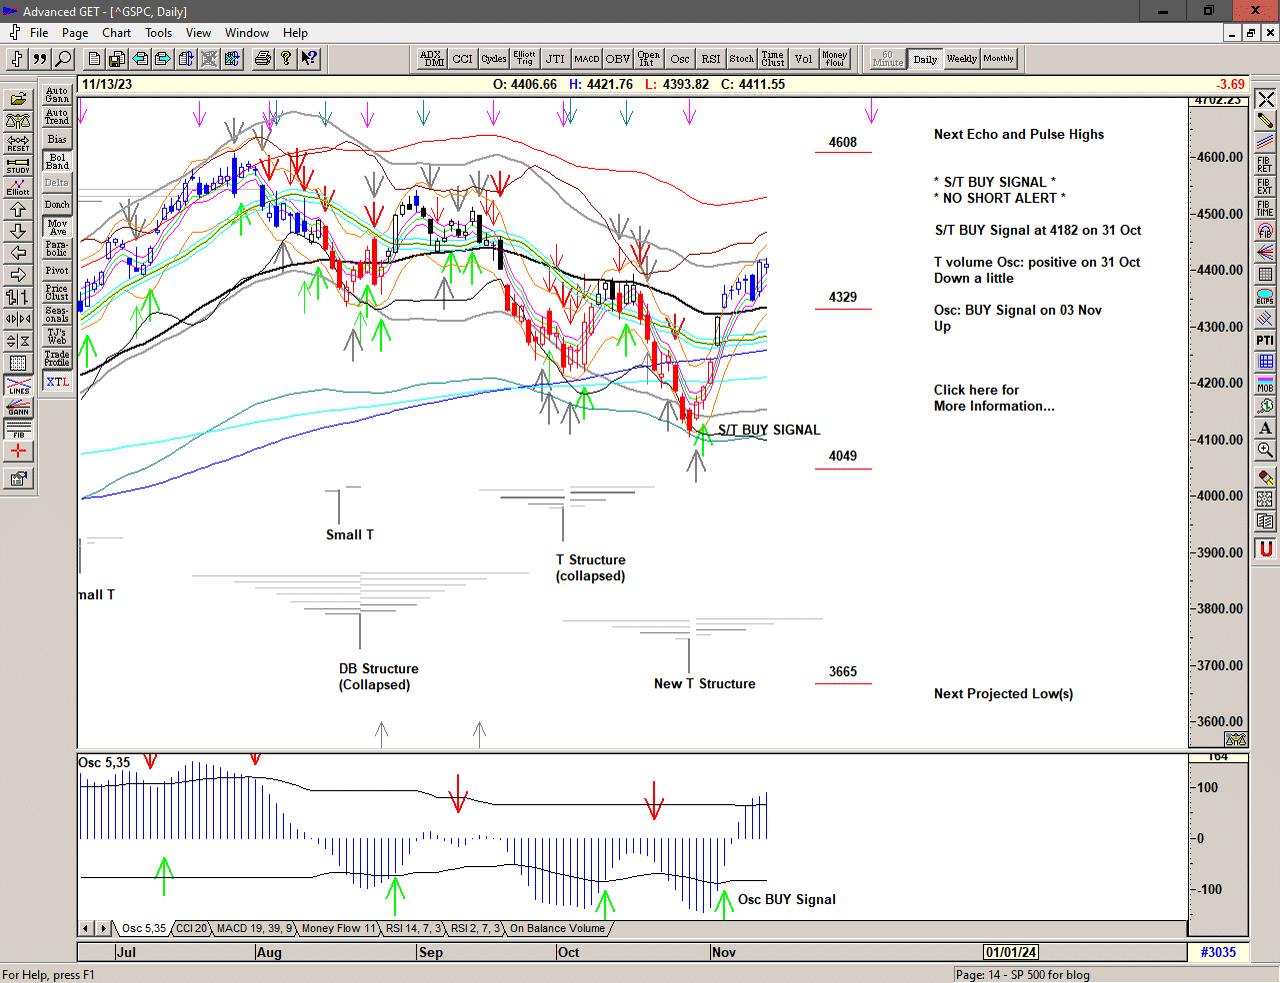Open the Gann lines tool
Viewport: 1280px width, 983px height.
click(18, 408)
